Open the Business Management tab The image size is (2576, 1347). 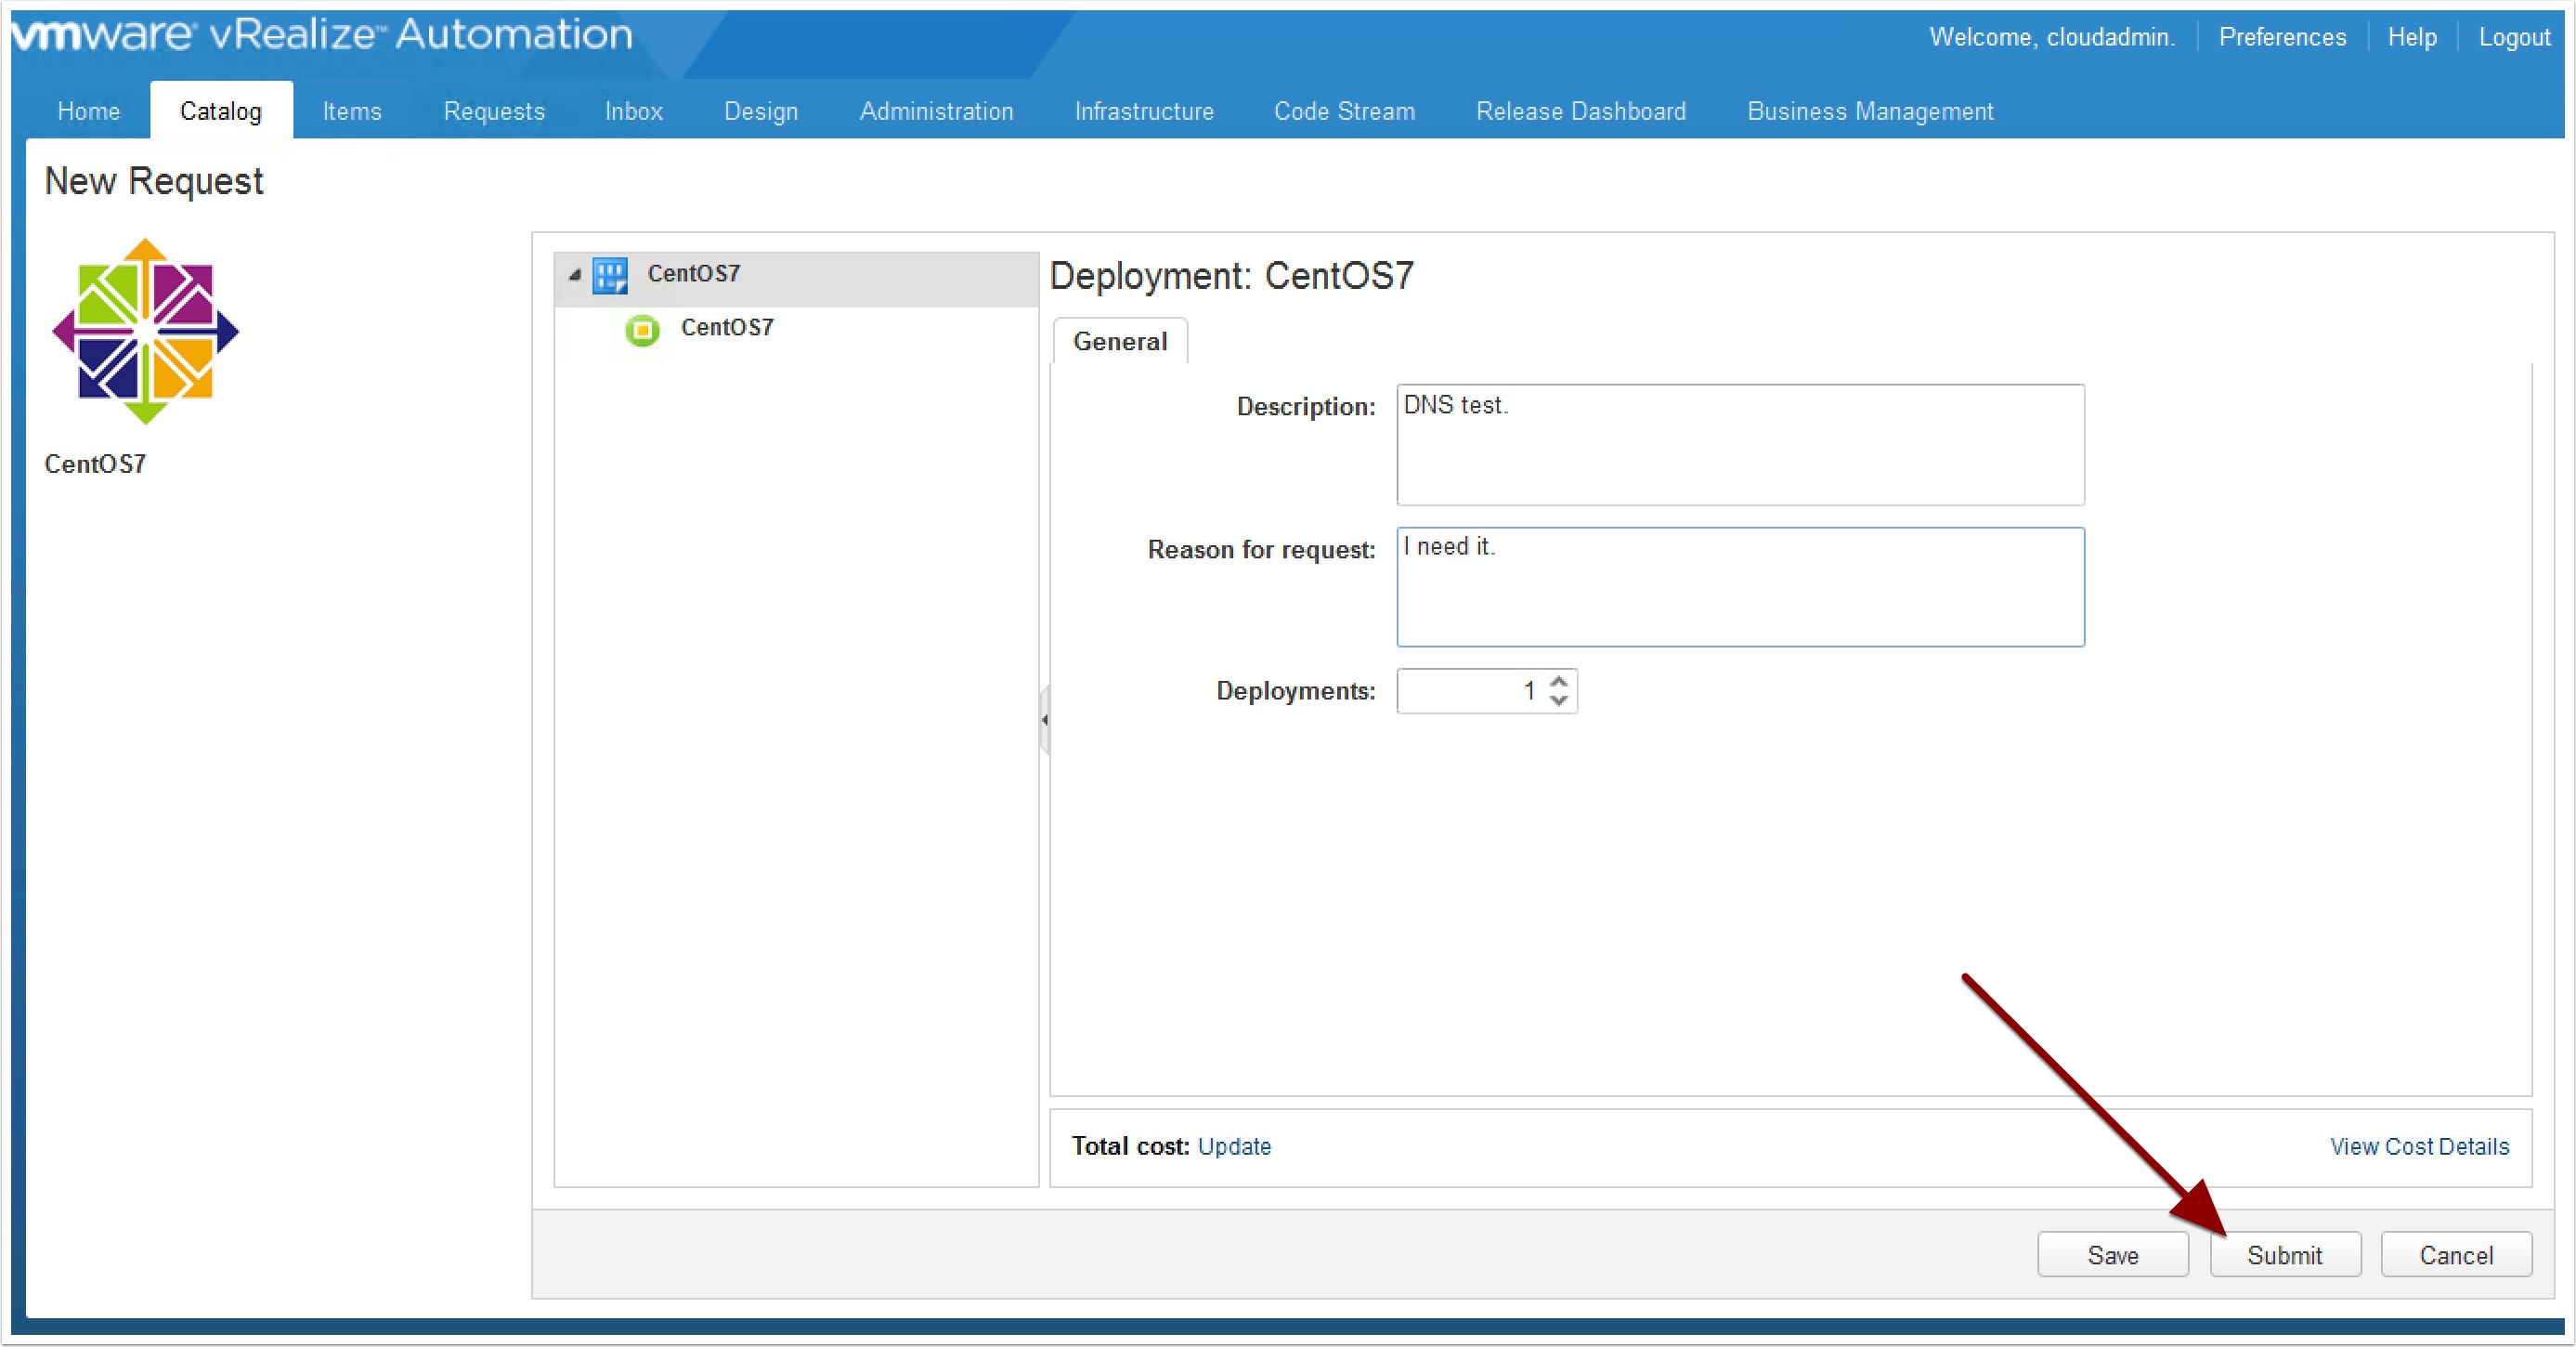click(x=1870, y=111)
